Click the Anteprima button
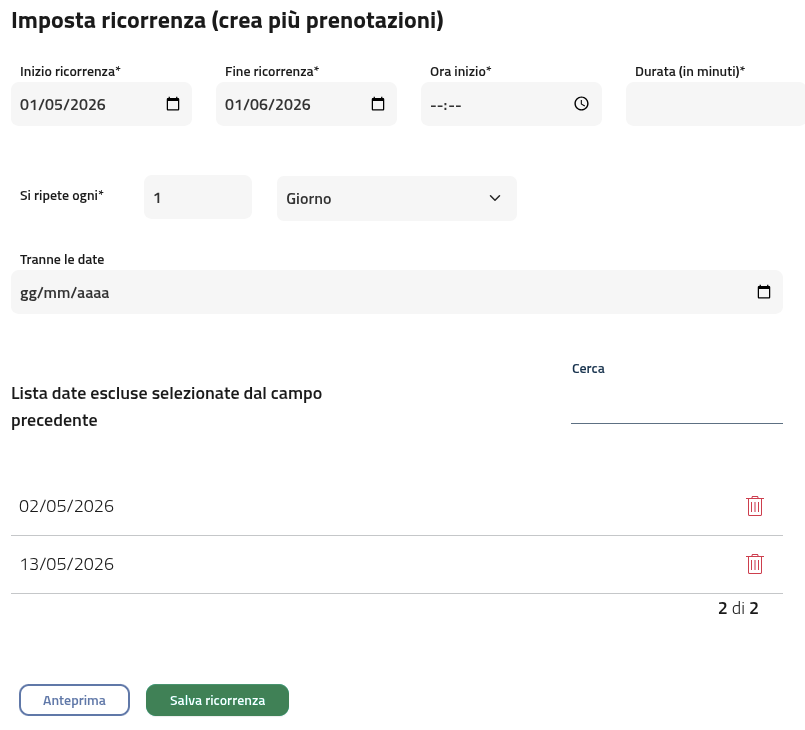The height and width of the screenshot is (730, 805). (x=74, y=700)
